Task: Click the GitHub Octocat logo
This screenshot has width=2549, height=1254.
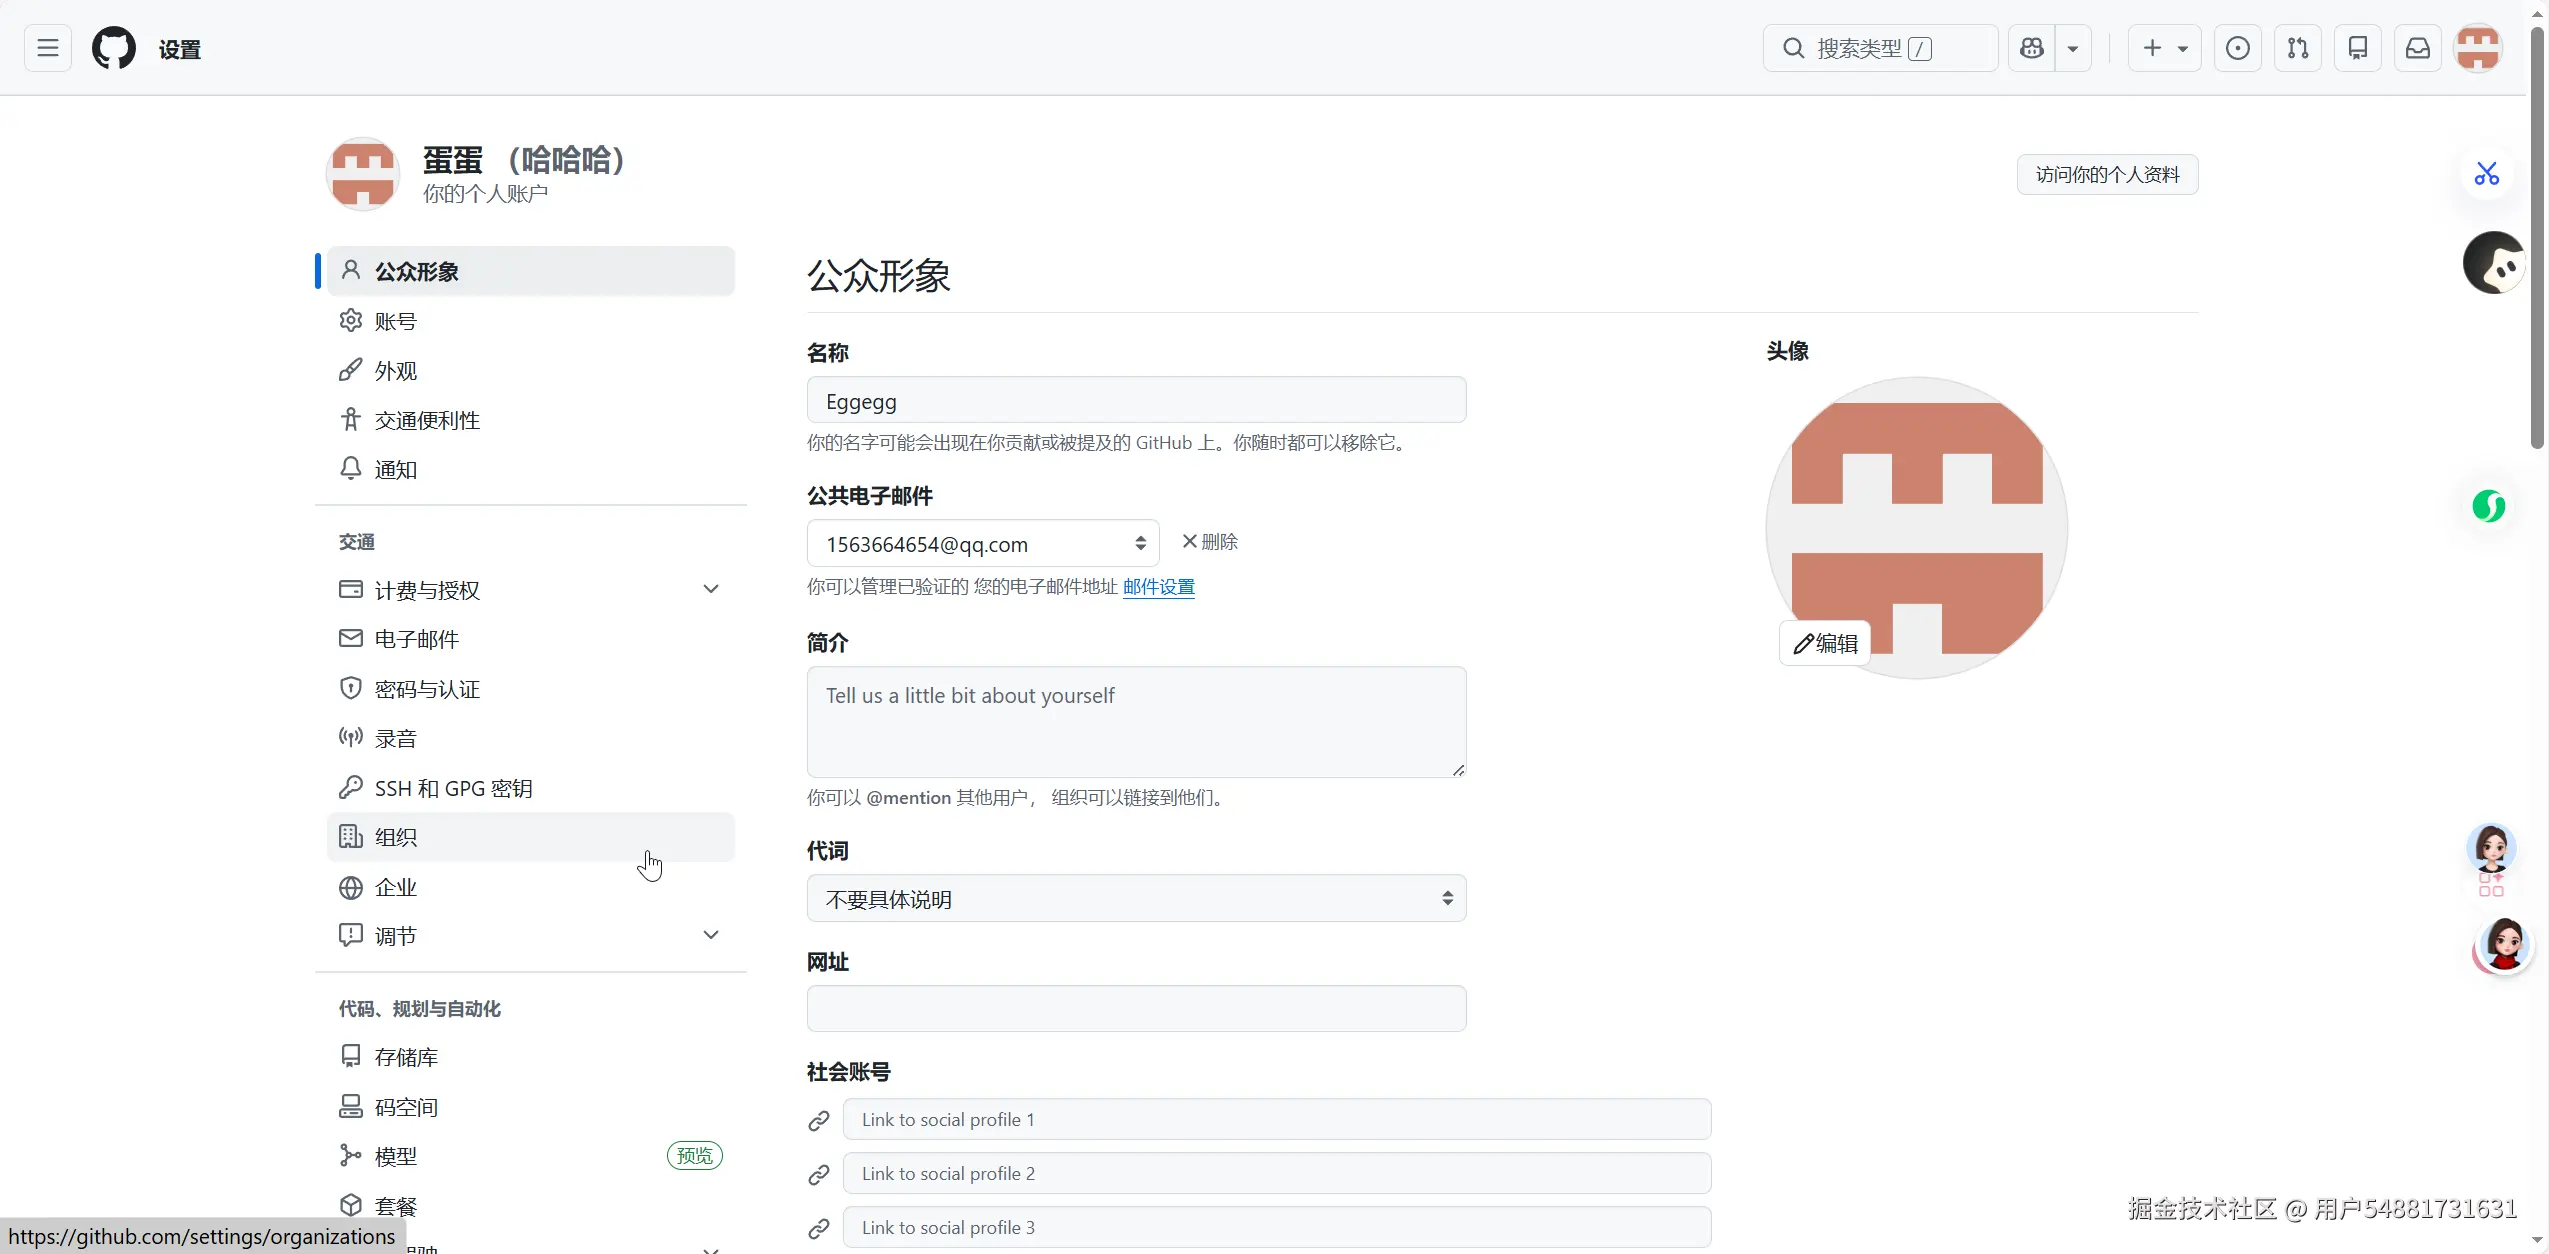Action: [x=114, y=48]
